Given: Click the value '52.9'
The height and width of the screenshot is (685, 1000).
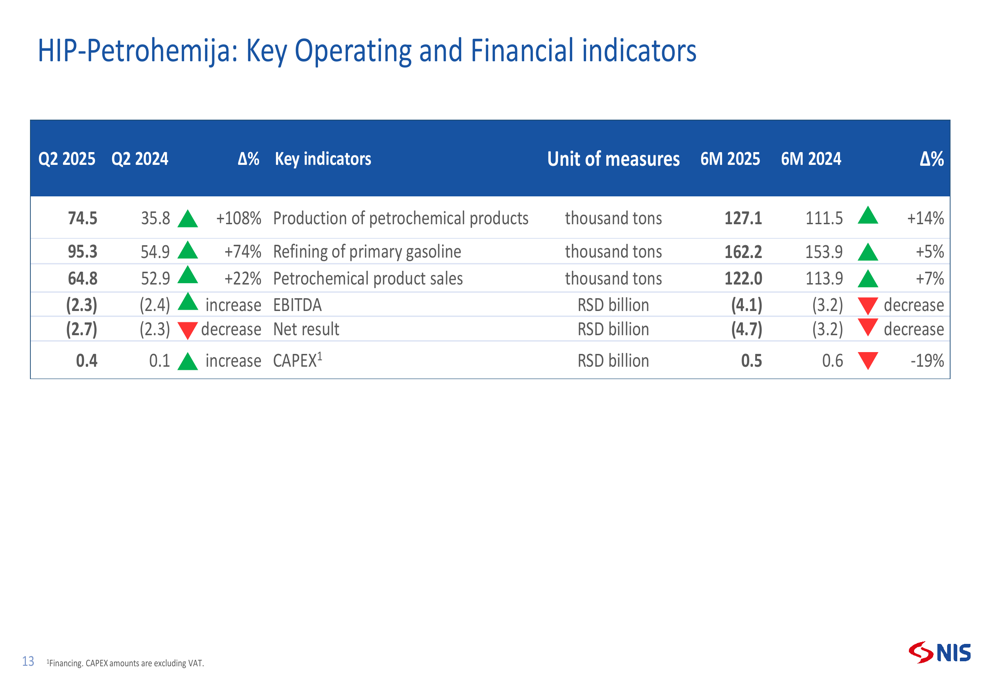Looking at the screenshot, I should click(155, 279).
